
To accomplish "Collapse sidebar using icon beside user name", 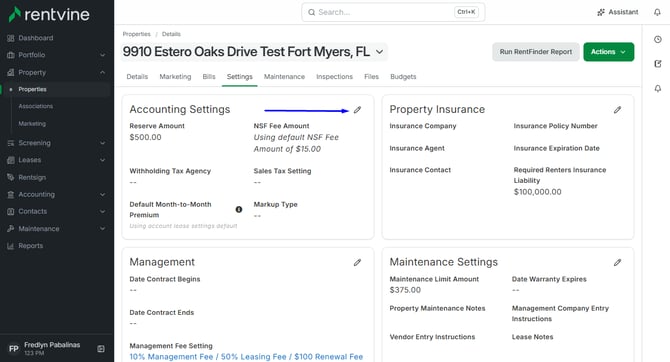I will (101, 349).
